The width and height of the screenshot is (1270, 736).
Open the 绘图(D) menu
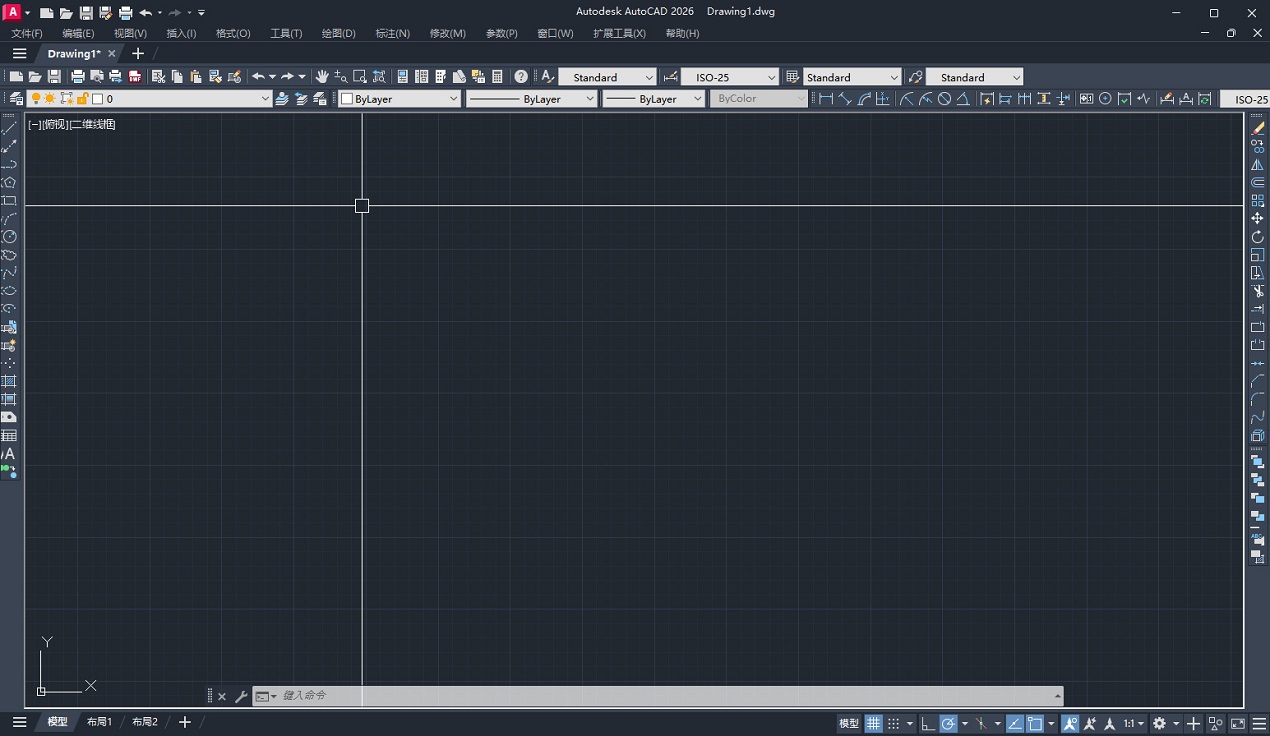pos(339,33)
